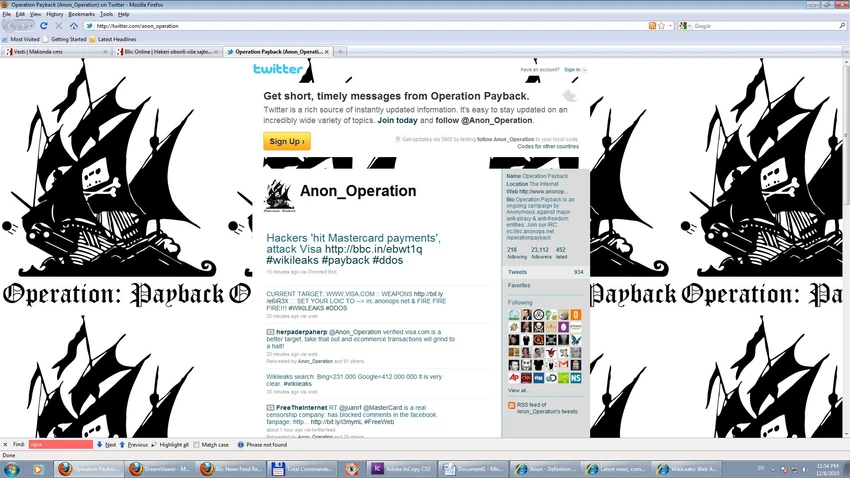Open the bbc.in/ebwt1q link
850x478 pixels.
pyautogui.click(x=374, y=249)
